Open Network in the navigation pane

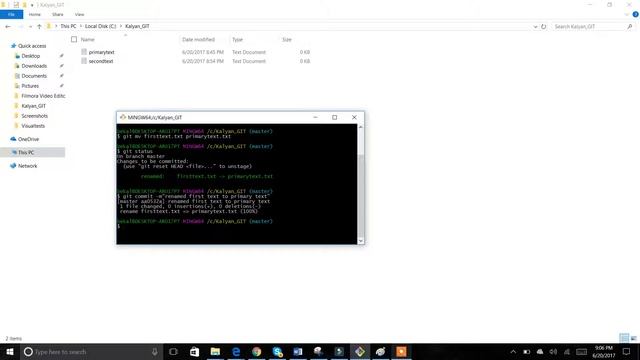[x=27, y=166]
